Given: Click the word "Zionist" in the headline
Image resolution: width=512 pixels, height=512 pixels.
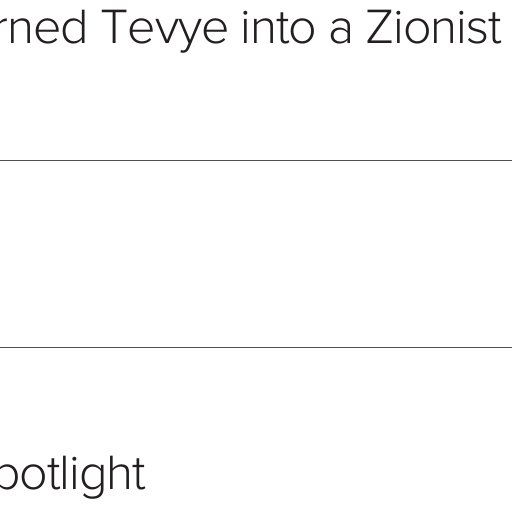Looking at the screenshot, I should (434, 27).
